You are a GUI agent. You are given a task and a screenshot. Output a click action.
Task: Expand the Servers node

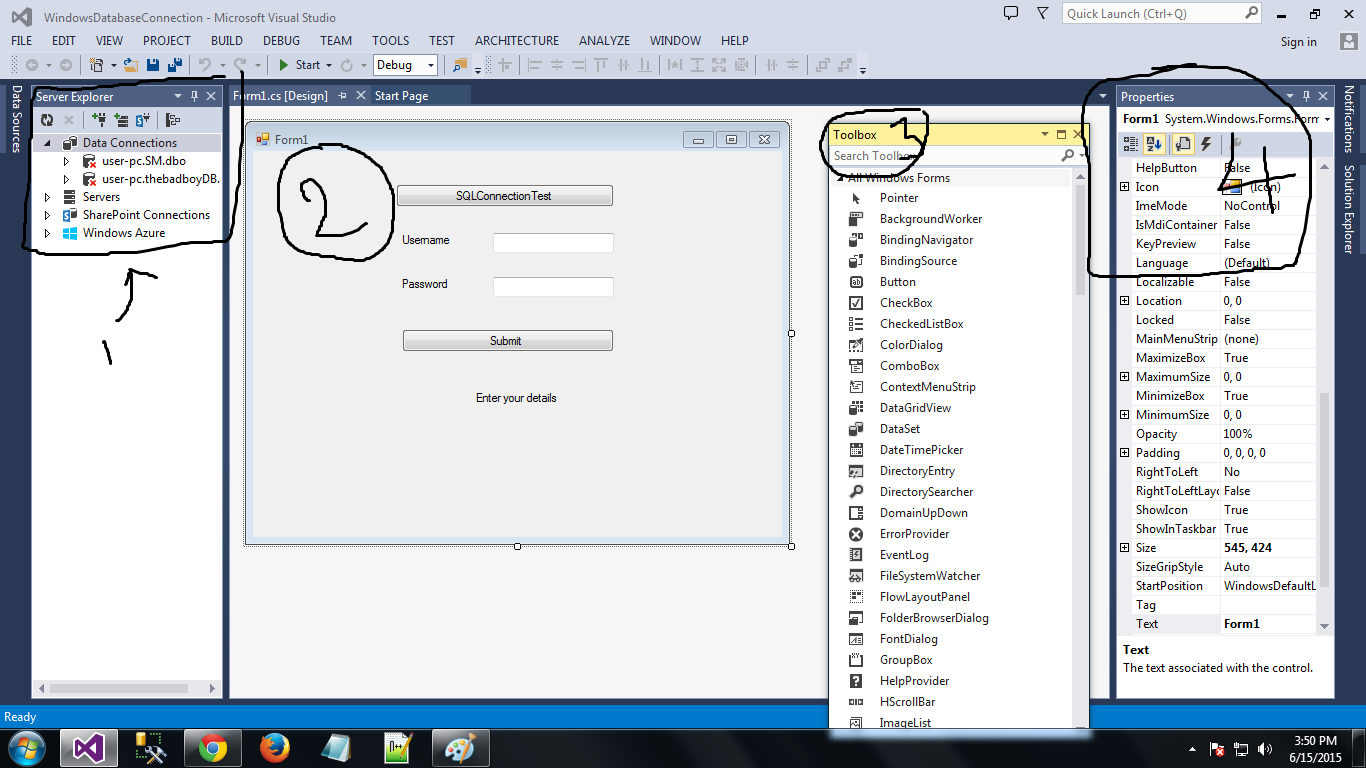point(47,196)
